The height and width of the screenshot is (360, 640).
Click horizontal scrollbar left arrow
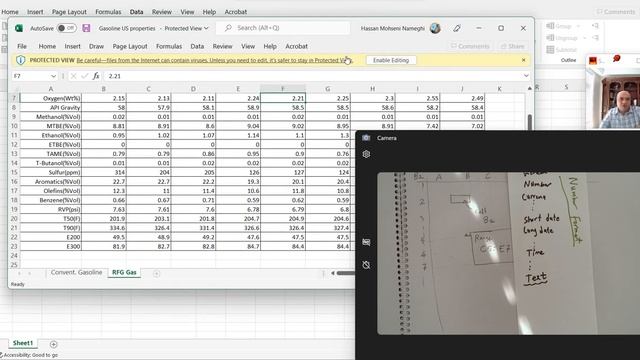(x=333, y=273)
